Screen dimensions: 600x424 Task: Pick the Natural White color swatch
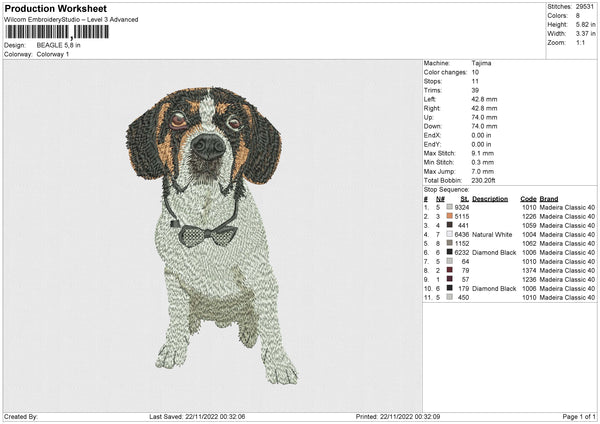pos(450,234)
